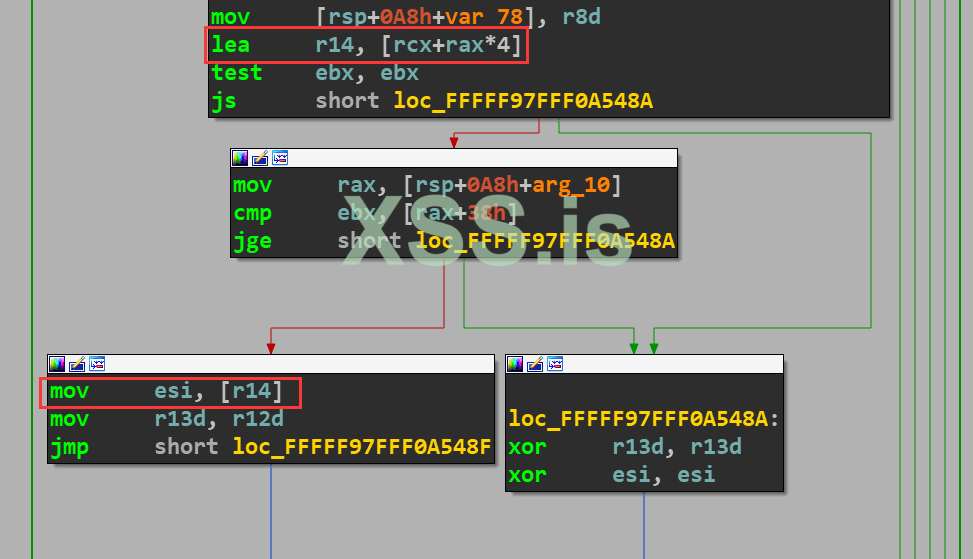The width and height of the screenshot is (973, 559).
Task: Click the pencil edit icon on the cmp ebx node
Action: click(x=260, y=158)
